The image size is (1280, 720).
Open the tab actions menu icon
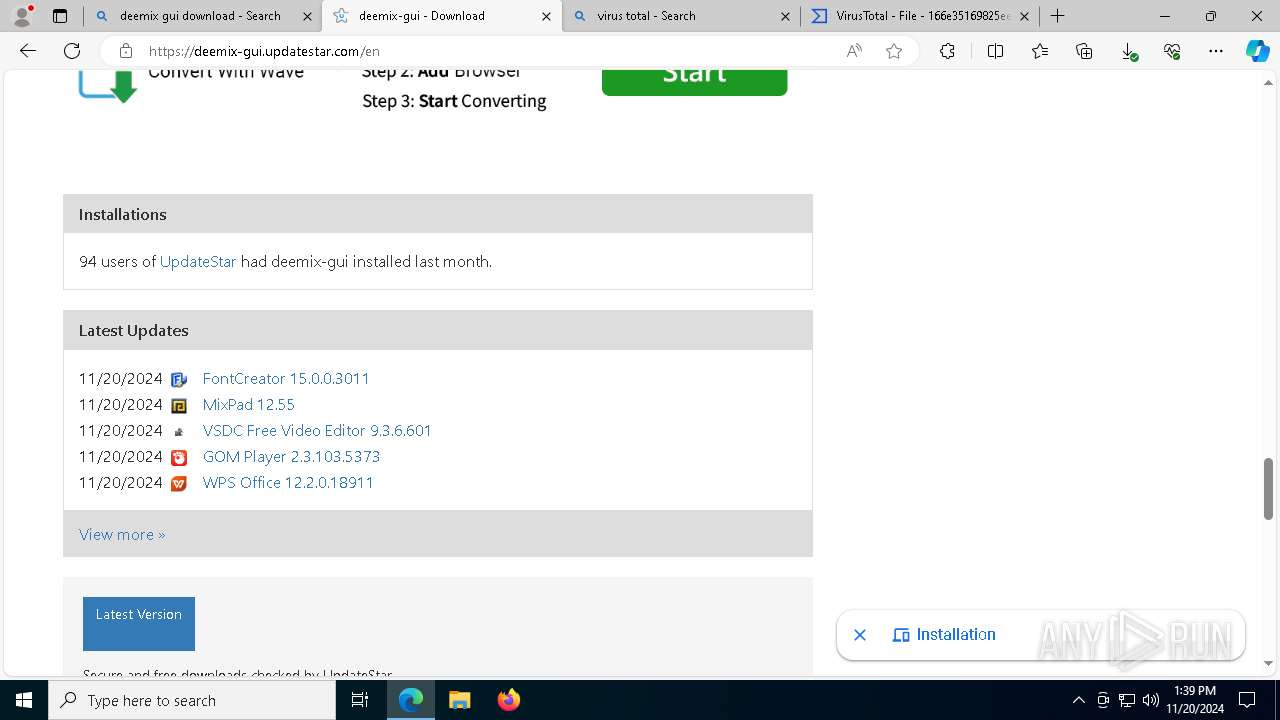pyautogui.click(x=60, y=16)
